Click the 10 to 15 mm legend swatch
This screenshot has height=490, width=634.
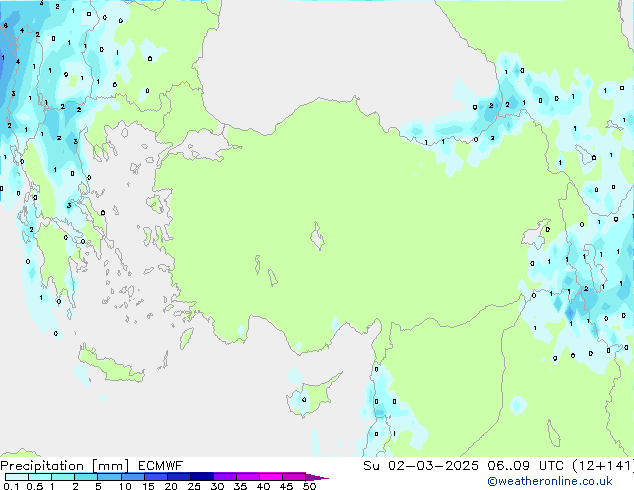[x=132, y=477]
